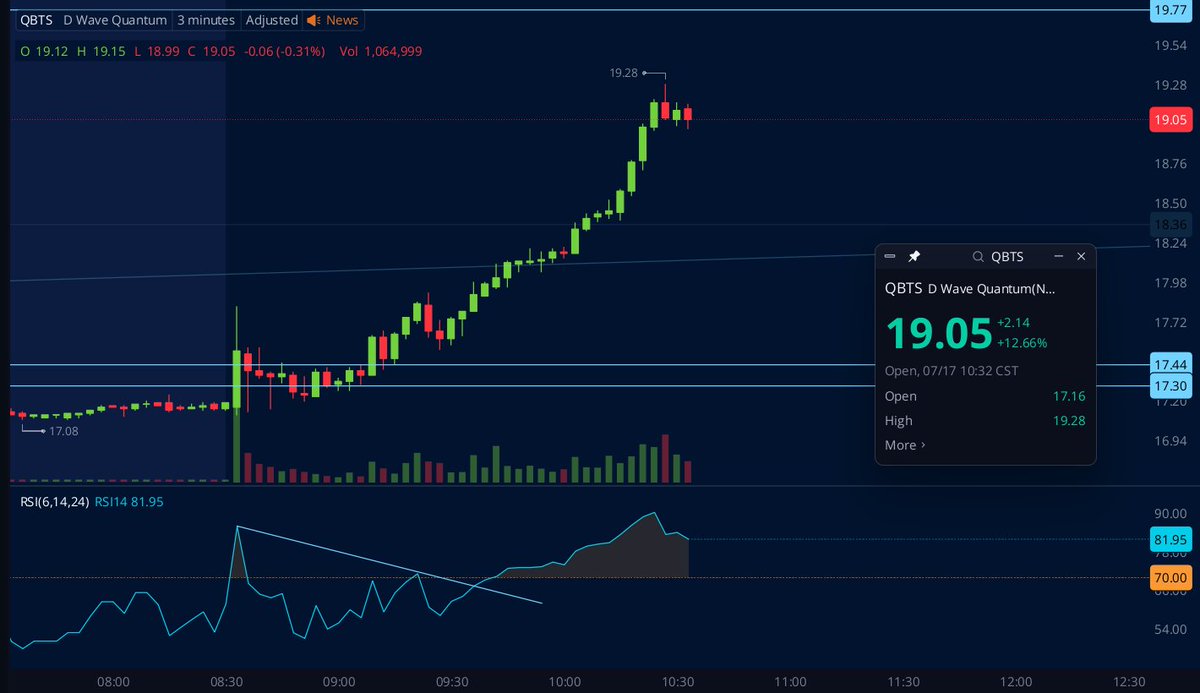Select the H 19.15 high value
1200x693 pixels.
100,51
